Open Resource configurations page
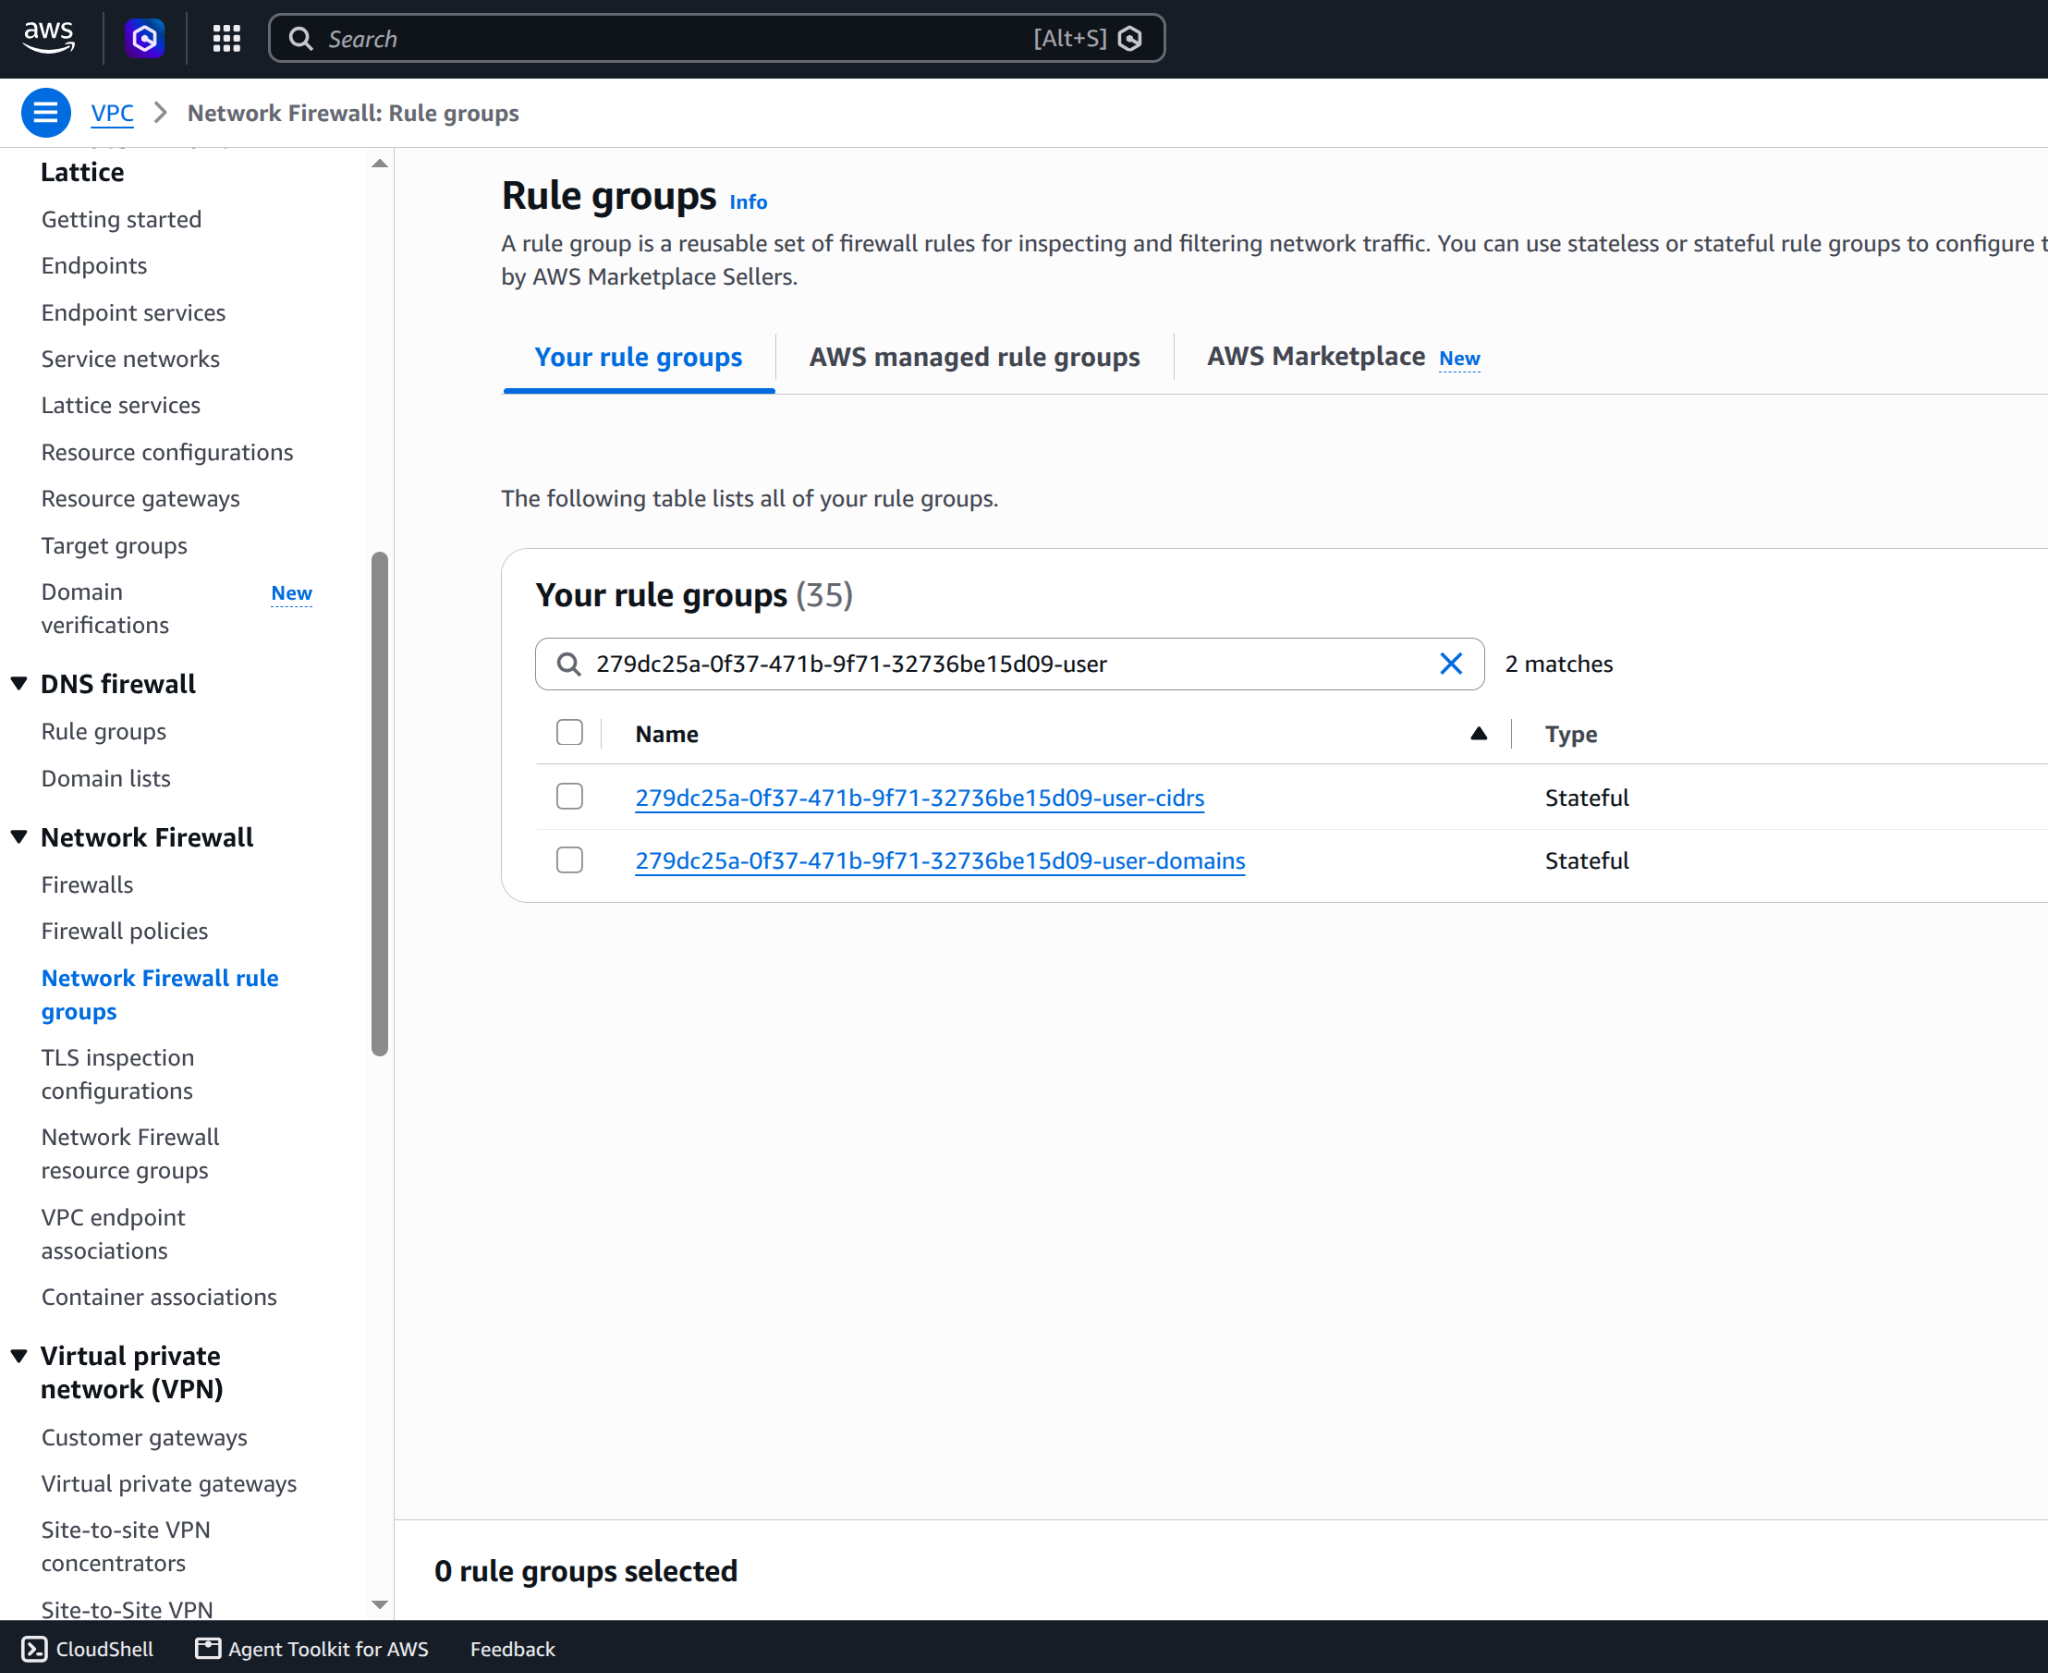2048x1673 pixels. (167, 452)
